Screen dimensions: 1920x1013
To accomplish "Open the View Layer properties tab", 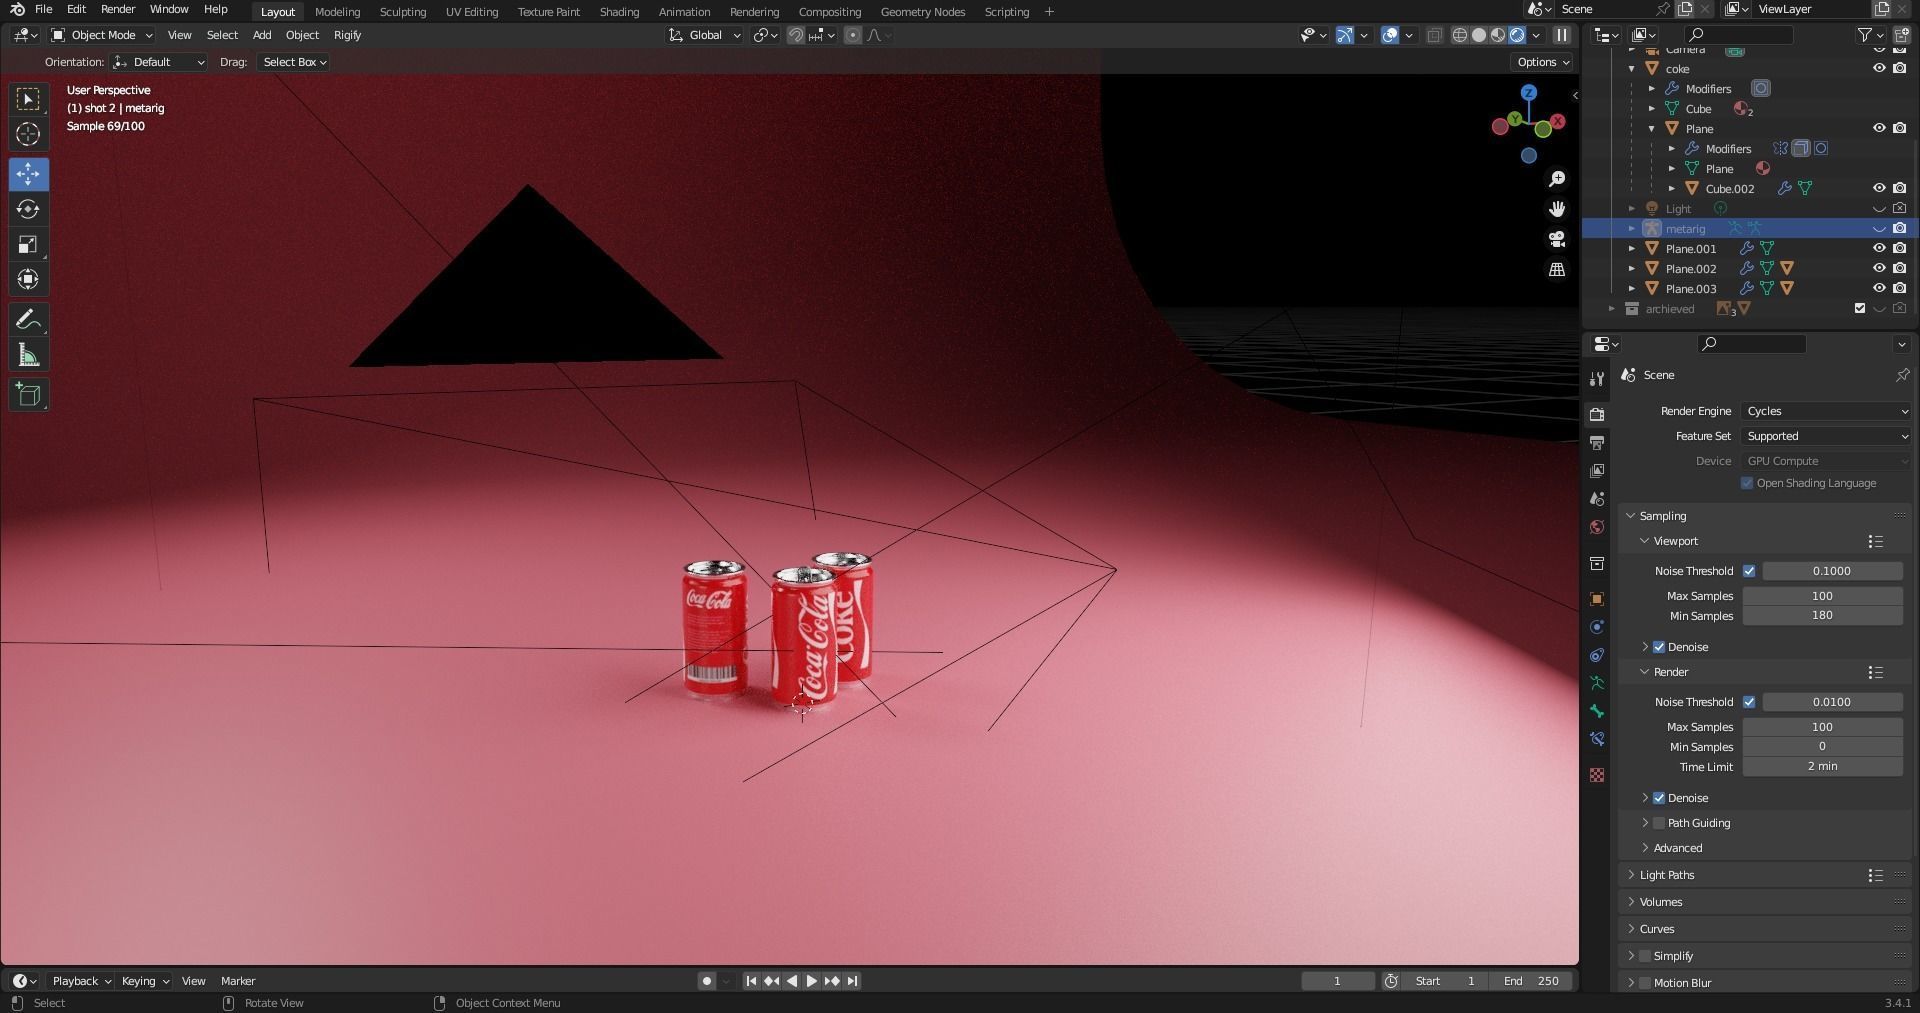I will 1597,470.
